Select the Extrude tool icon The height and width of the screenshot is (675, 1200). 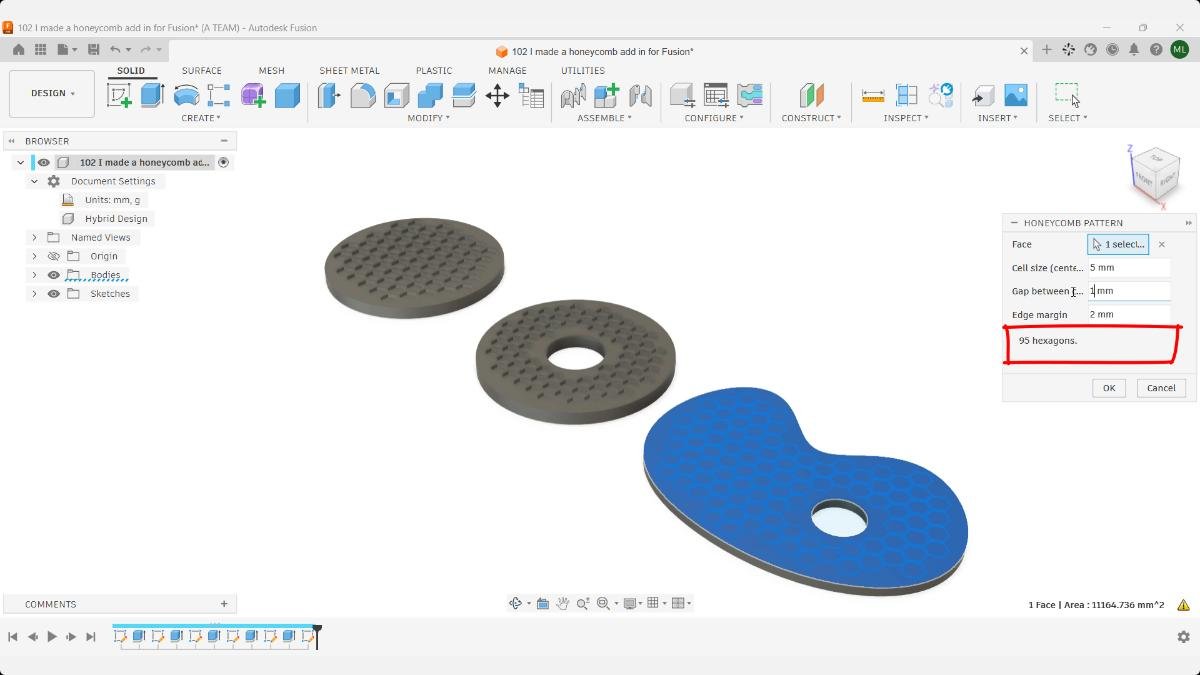tap(152, 95)
